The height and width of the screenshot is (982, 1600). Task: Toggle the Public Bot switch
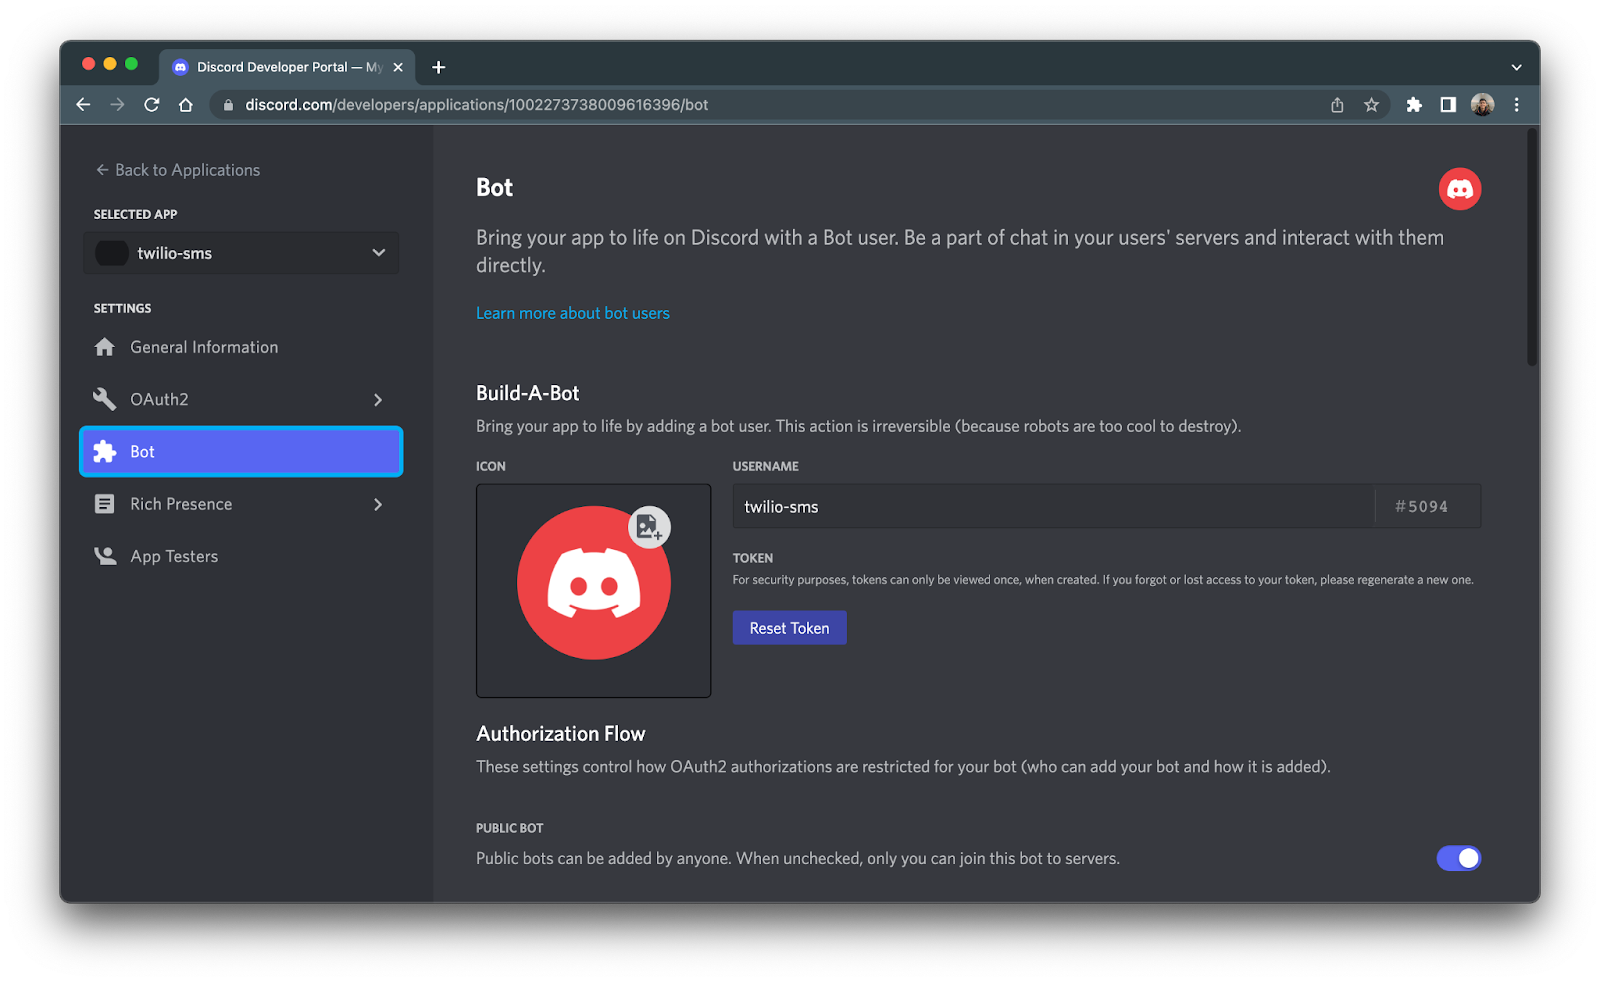pyautogui.click(x=1459, y=858)
